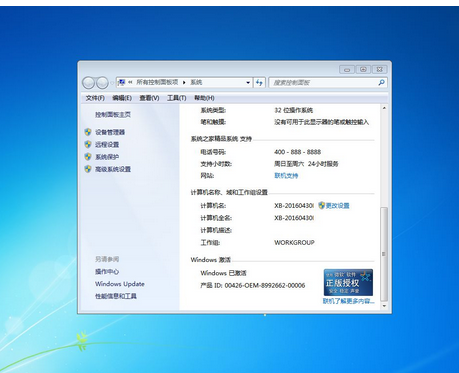Click the 32 位操作系统 value
This screenshot has height=373, width=459.
click(x=294, y=110)
